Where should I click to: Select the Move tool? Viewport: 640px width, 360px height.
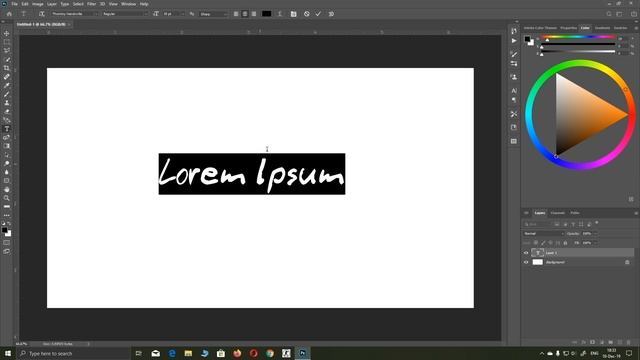[7, 33]
